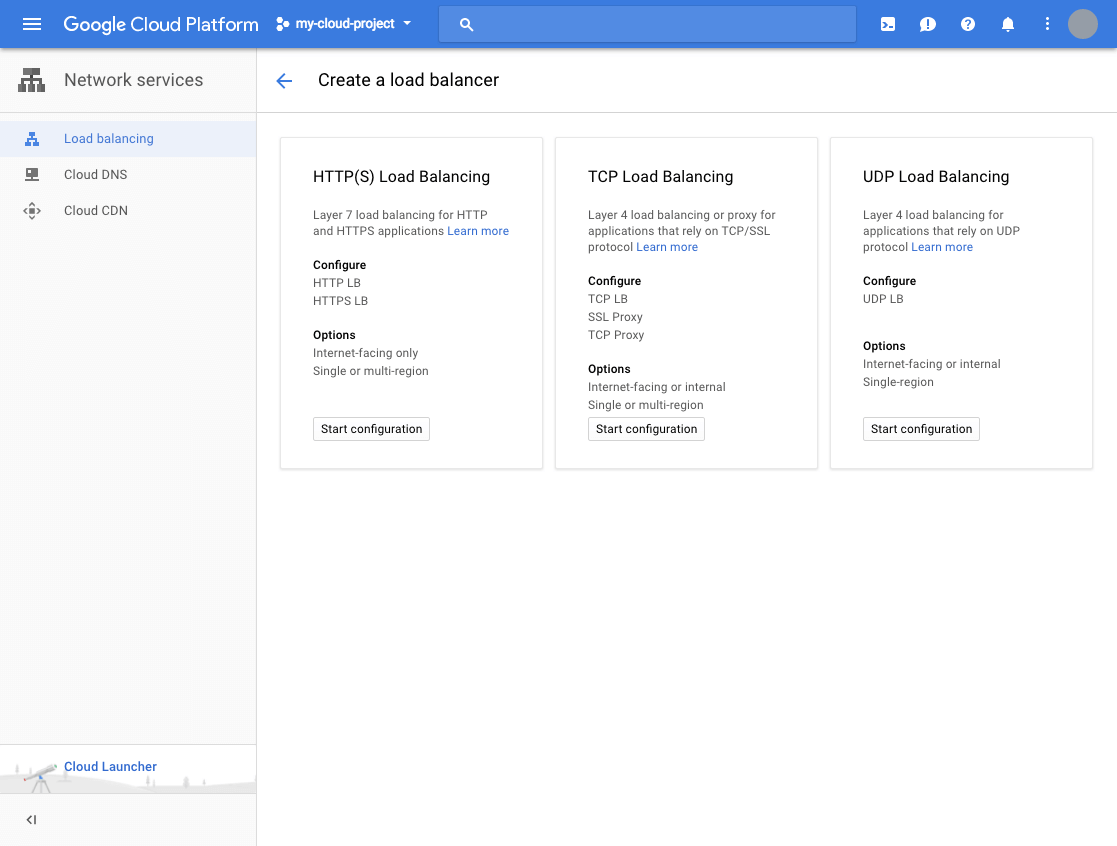Image resolution: width=1117 pixels, height=846 pixels.
Task: Select Load balancing in the sidebar
Action: pyautogui.click(x=128, y=139)
